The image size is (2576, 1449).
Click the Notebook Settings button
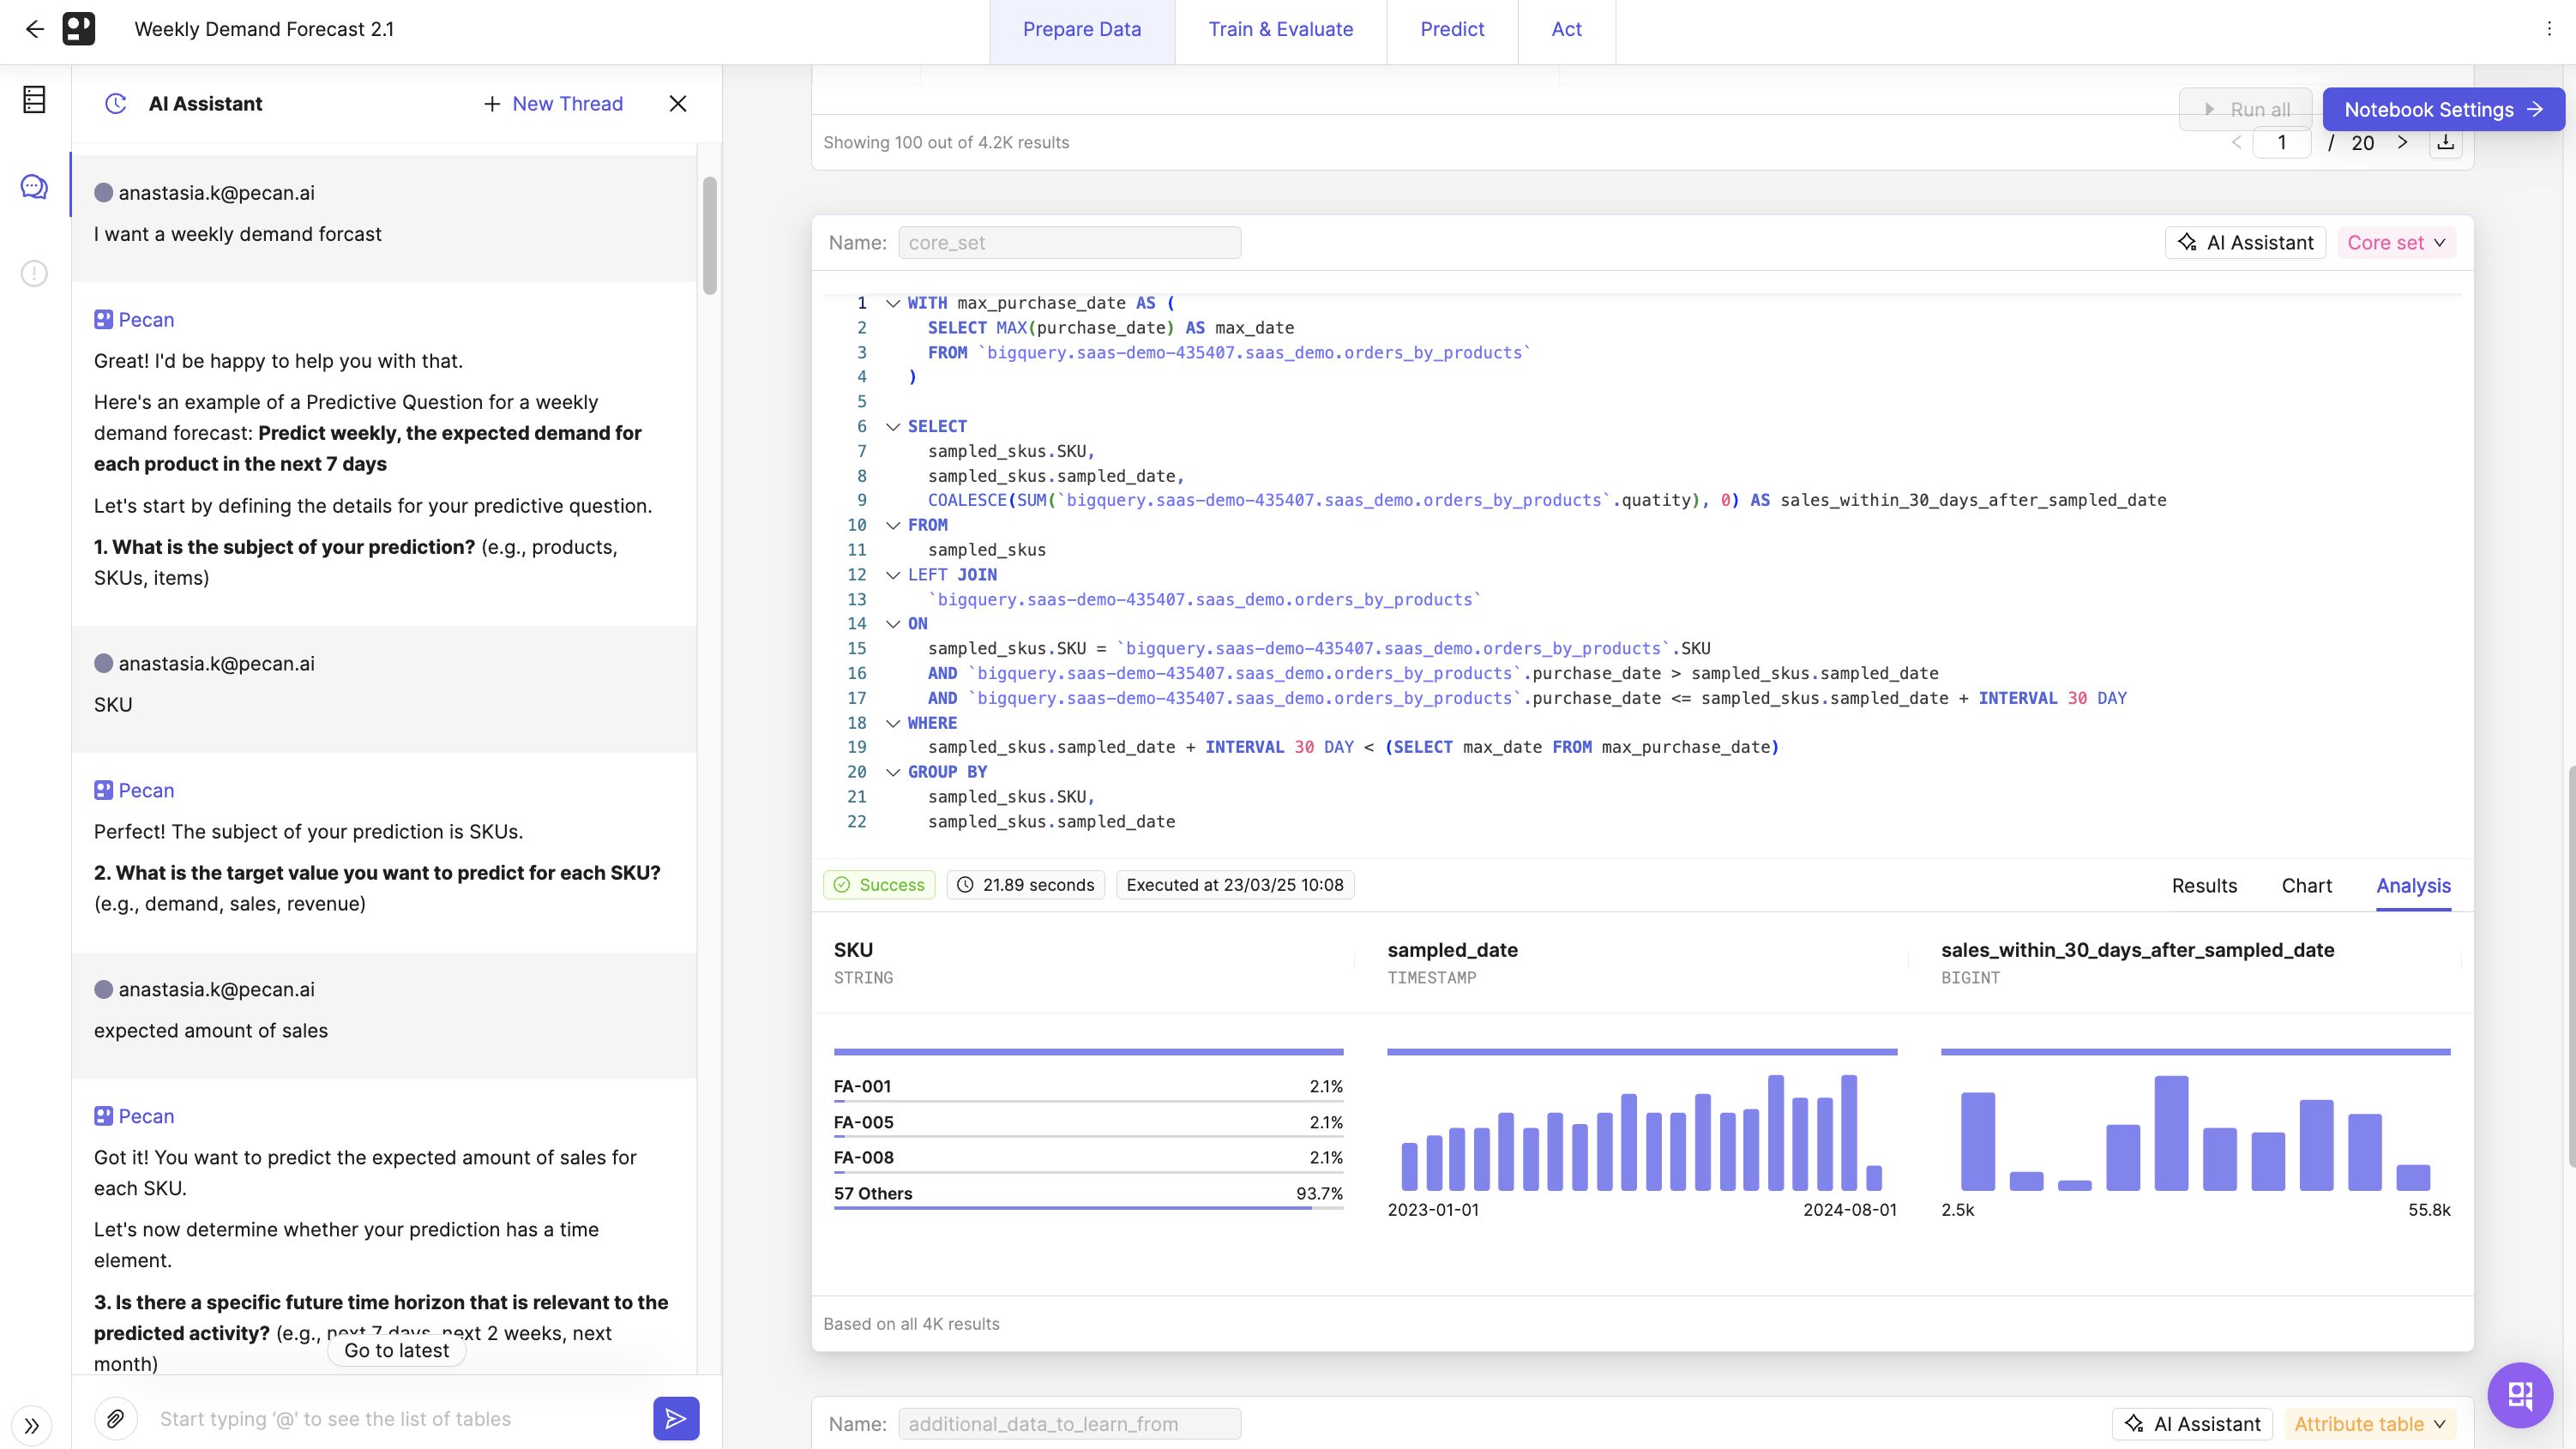pyautogui.click(x=2442, y=110)
